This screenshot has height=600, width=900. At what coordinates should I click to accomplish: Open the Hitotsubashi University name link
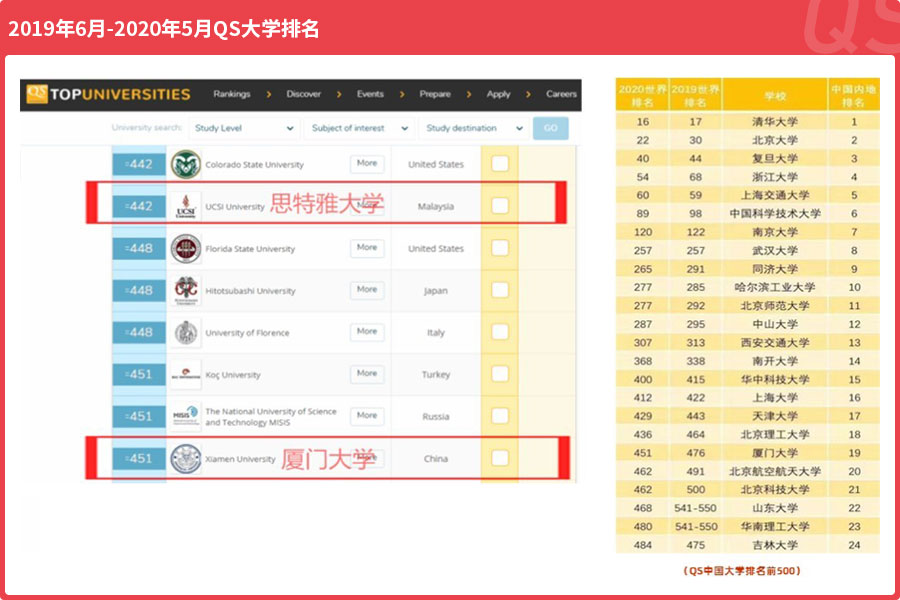click(250, 291)
